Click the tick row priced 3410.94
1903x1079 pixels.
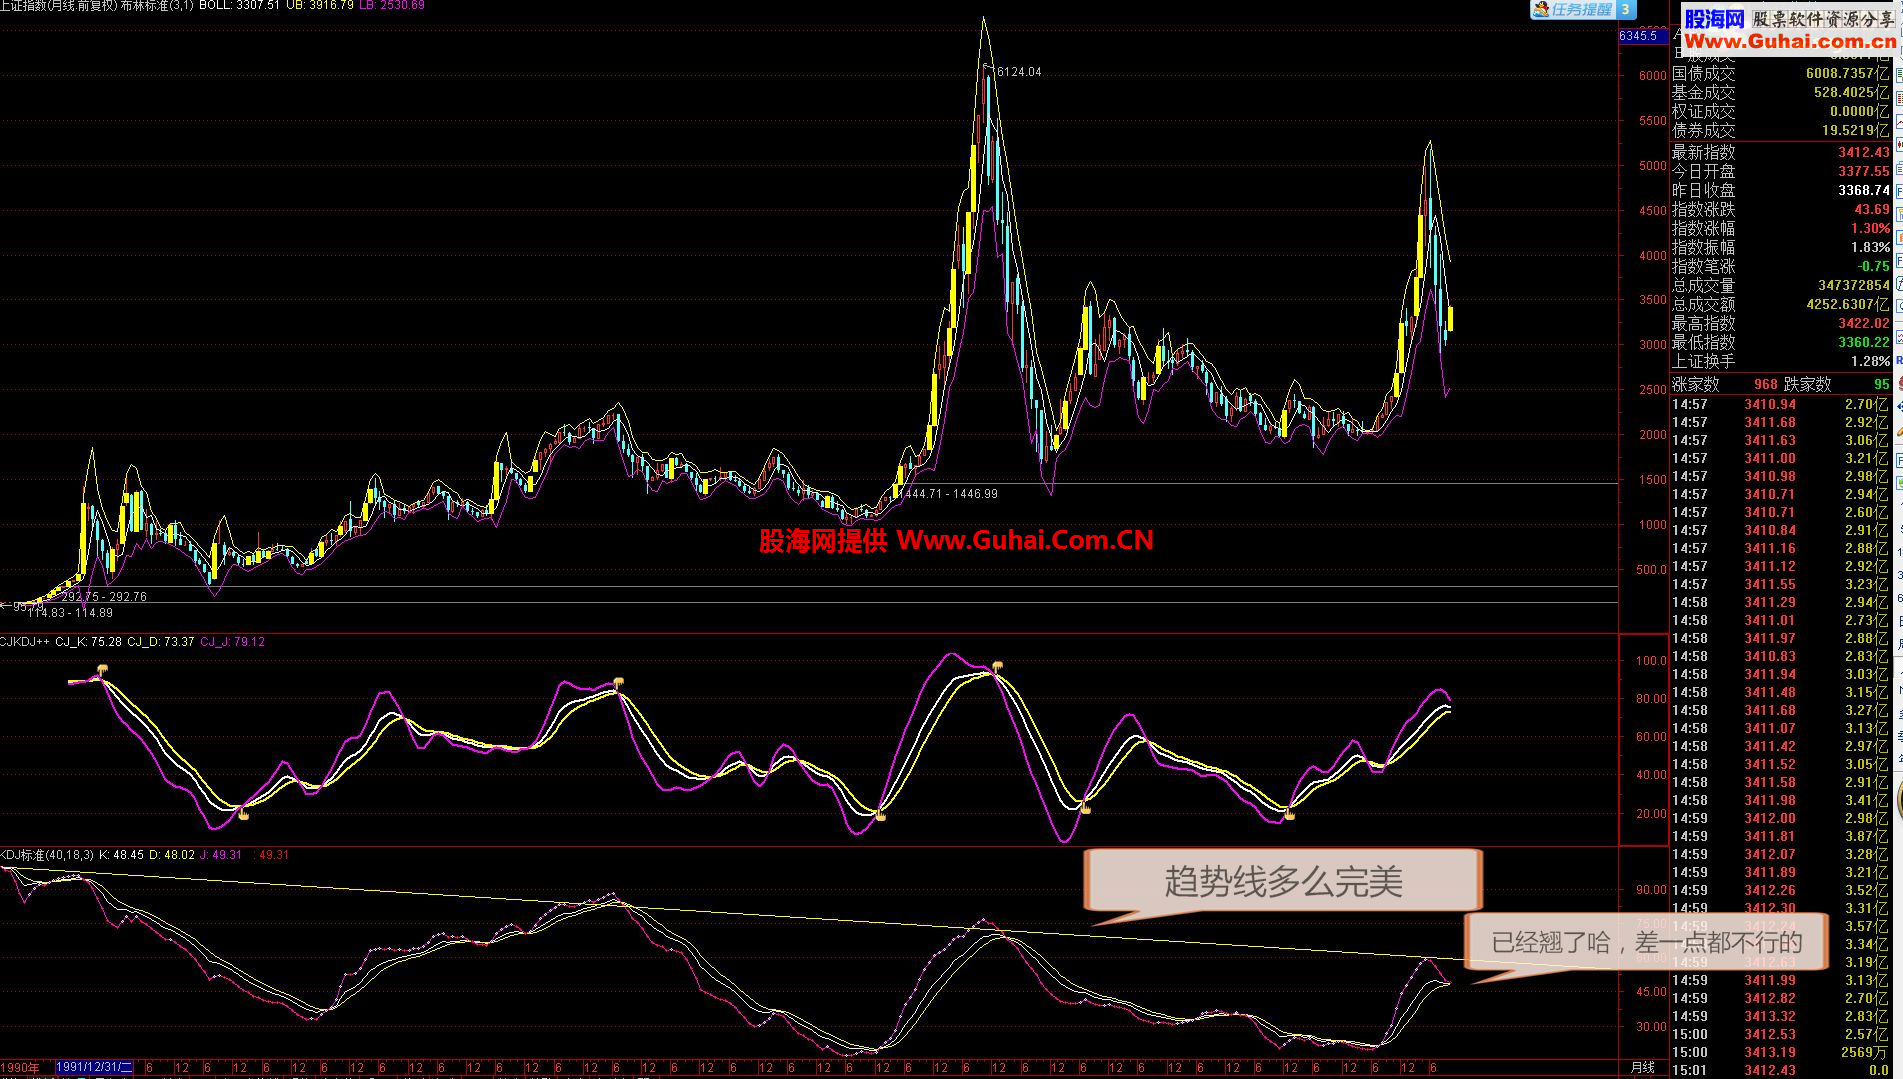1781,404
